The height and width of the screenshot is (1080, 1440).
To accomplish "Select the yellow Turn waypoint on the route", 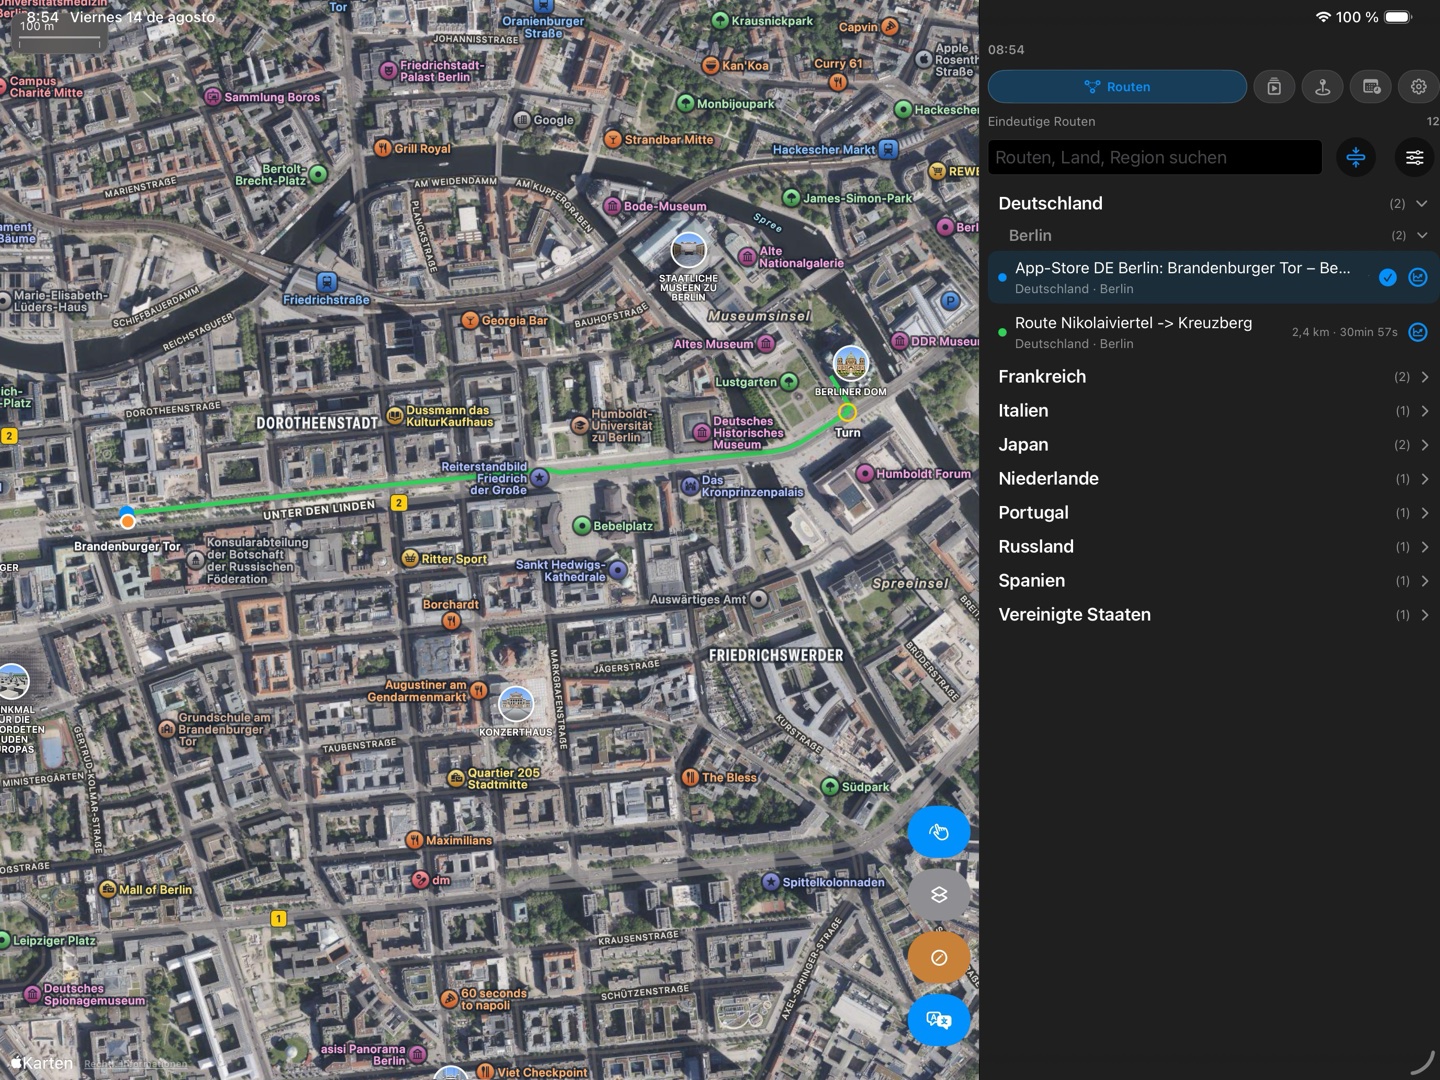I will pyautogui.click(x=847, y=412).
